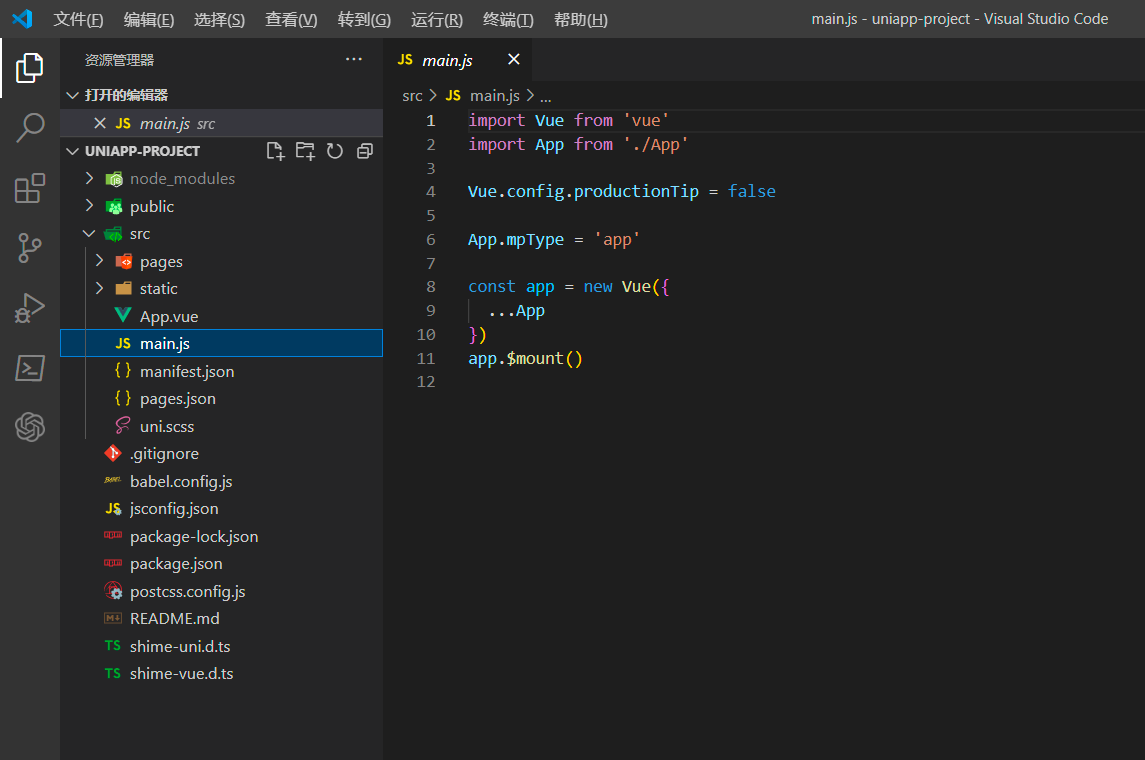This screenshot has height=760, width=1145.
Task: Expand the pages folder
Action: [99, 261]
